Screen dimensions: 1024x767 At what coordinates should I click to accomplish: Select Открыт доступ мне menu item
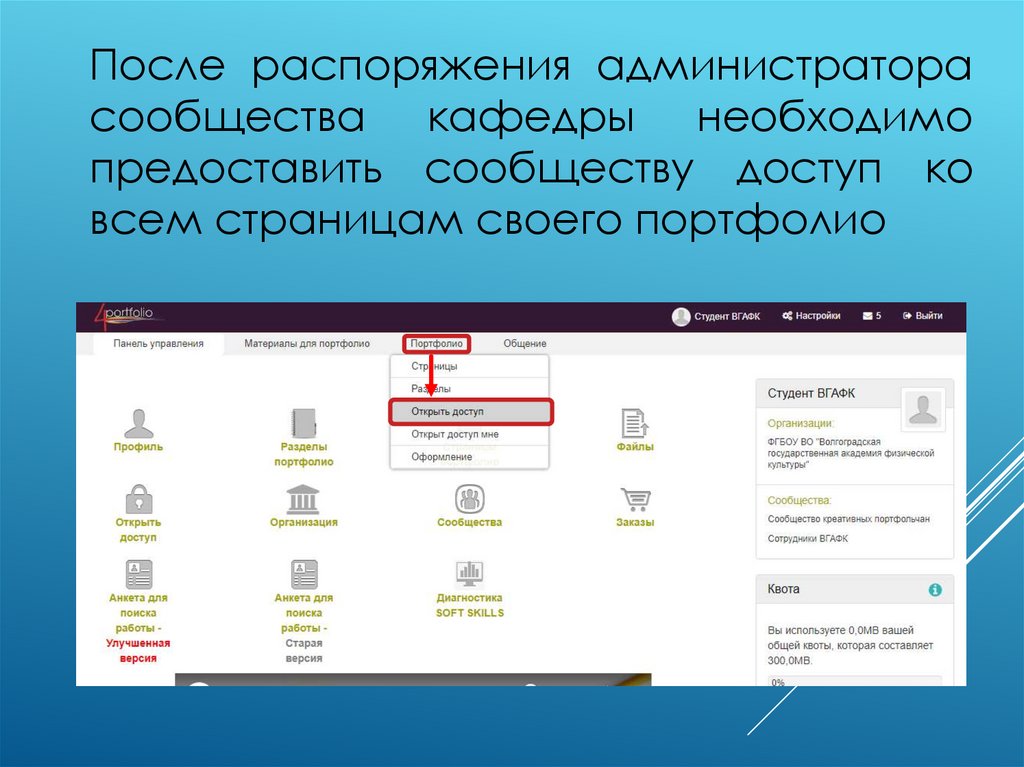pos(469,434)
